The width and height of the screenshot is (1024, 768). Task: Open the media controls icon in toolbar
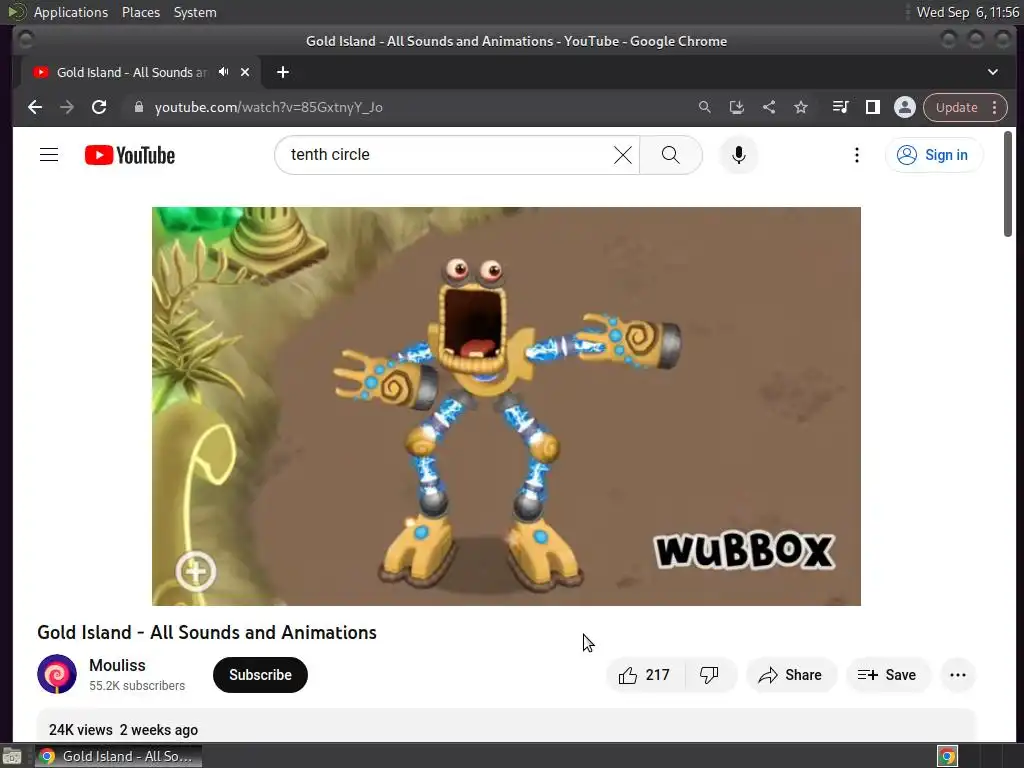point(840,107)
